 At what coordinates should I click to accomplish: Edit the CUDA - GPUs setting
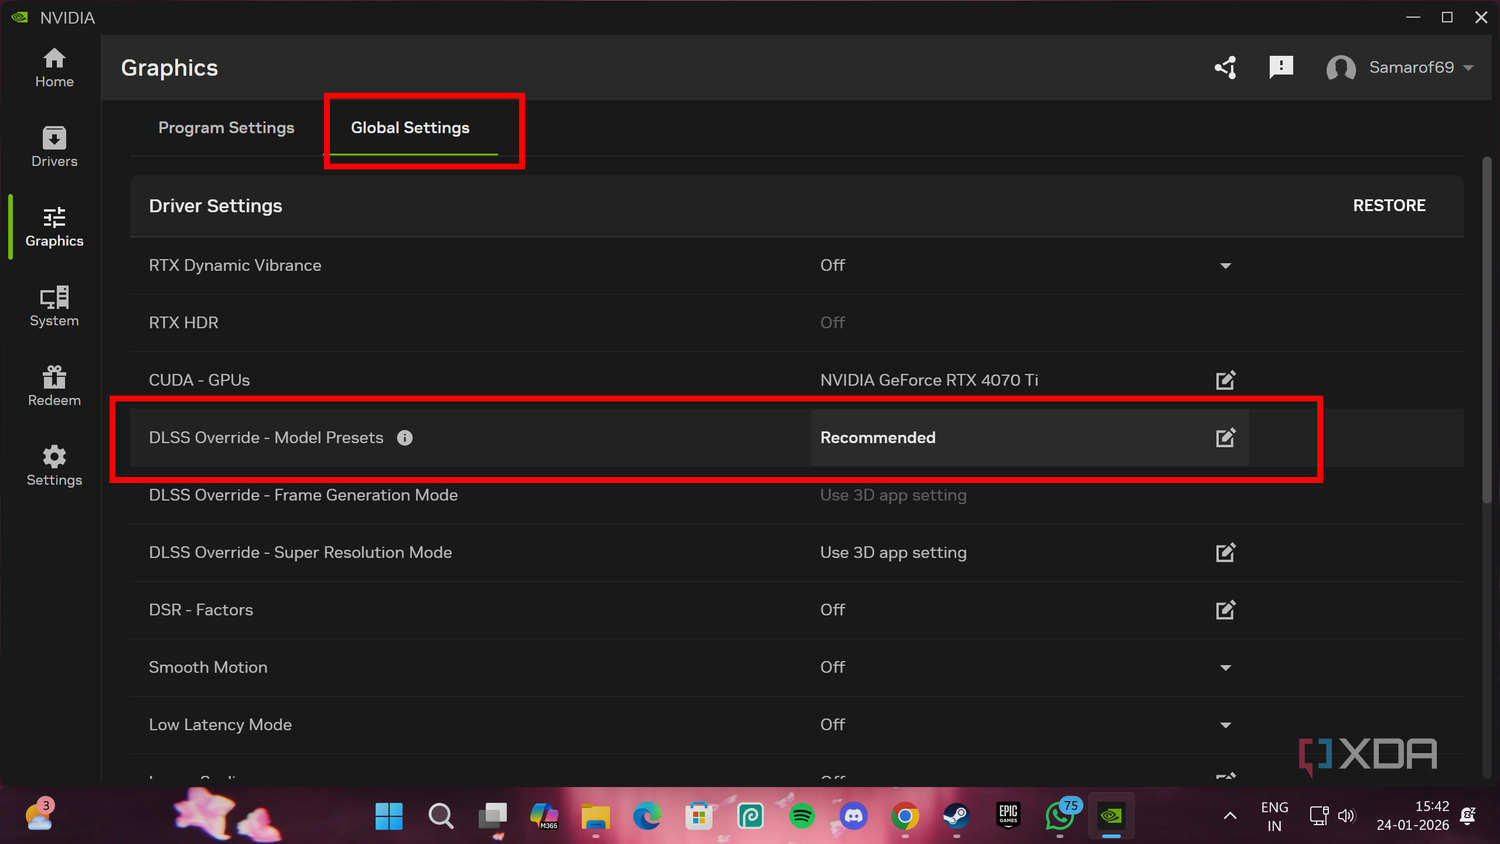pyautogui.click(x=1226, y=380)
